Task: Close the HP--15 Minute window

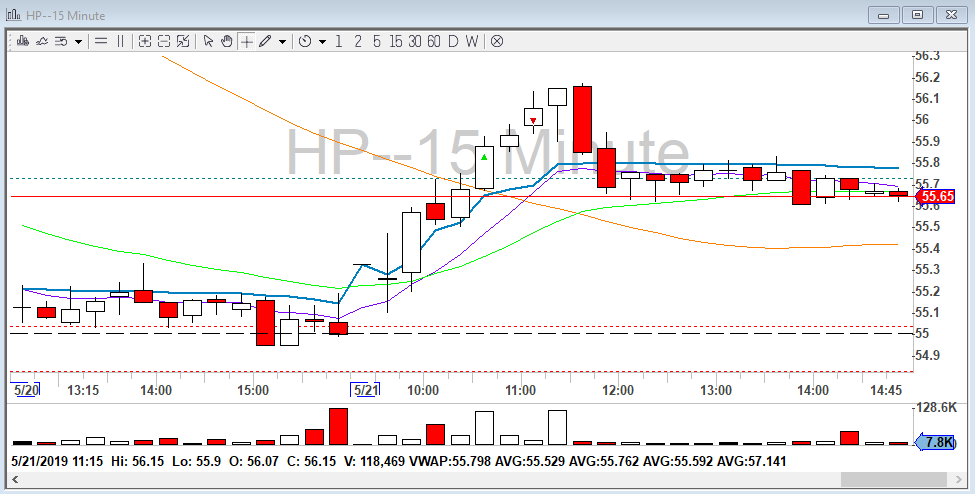Action: [951, 15]
